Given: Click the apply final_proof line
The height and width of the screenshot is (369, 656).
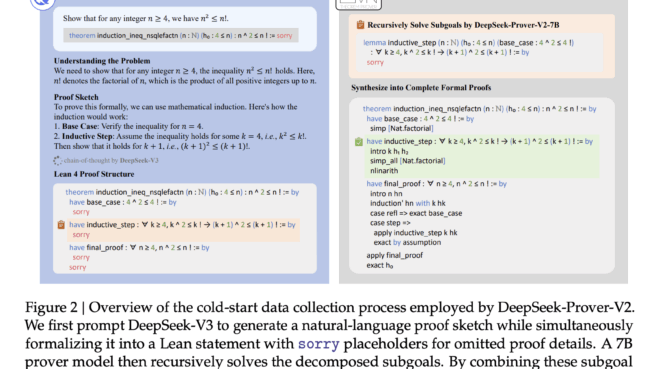Looking at the screenshot, I should (395, 255).
